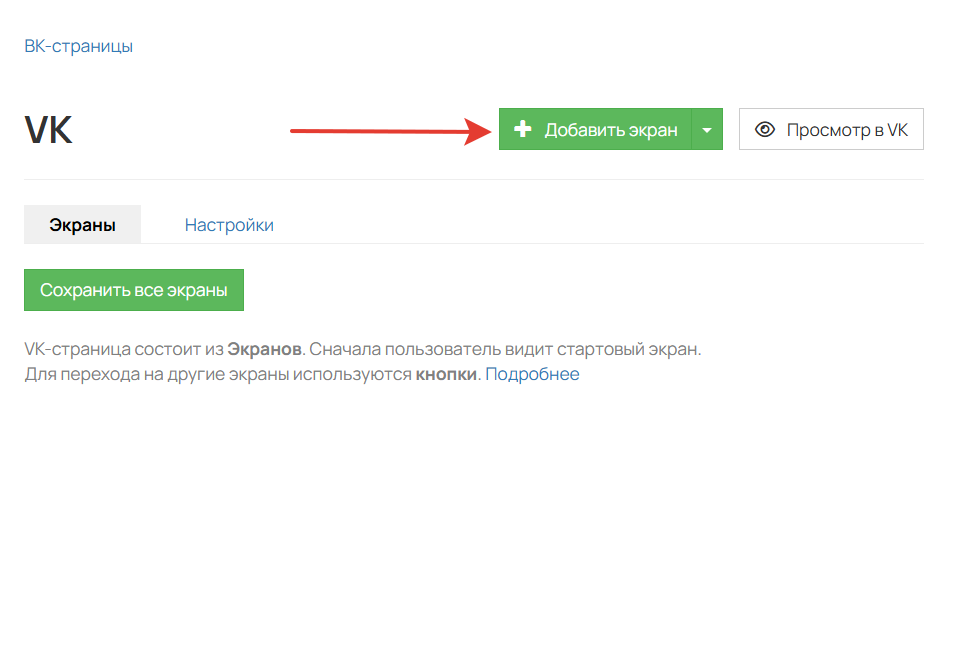Expand the Добавить экран dropdown arrow
954x645 pixels.
point(707,129)
